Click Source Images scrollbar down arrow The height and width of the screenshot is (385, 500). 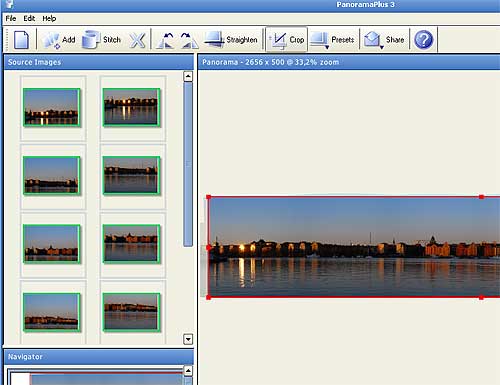click(188, 339)
